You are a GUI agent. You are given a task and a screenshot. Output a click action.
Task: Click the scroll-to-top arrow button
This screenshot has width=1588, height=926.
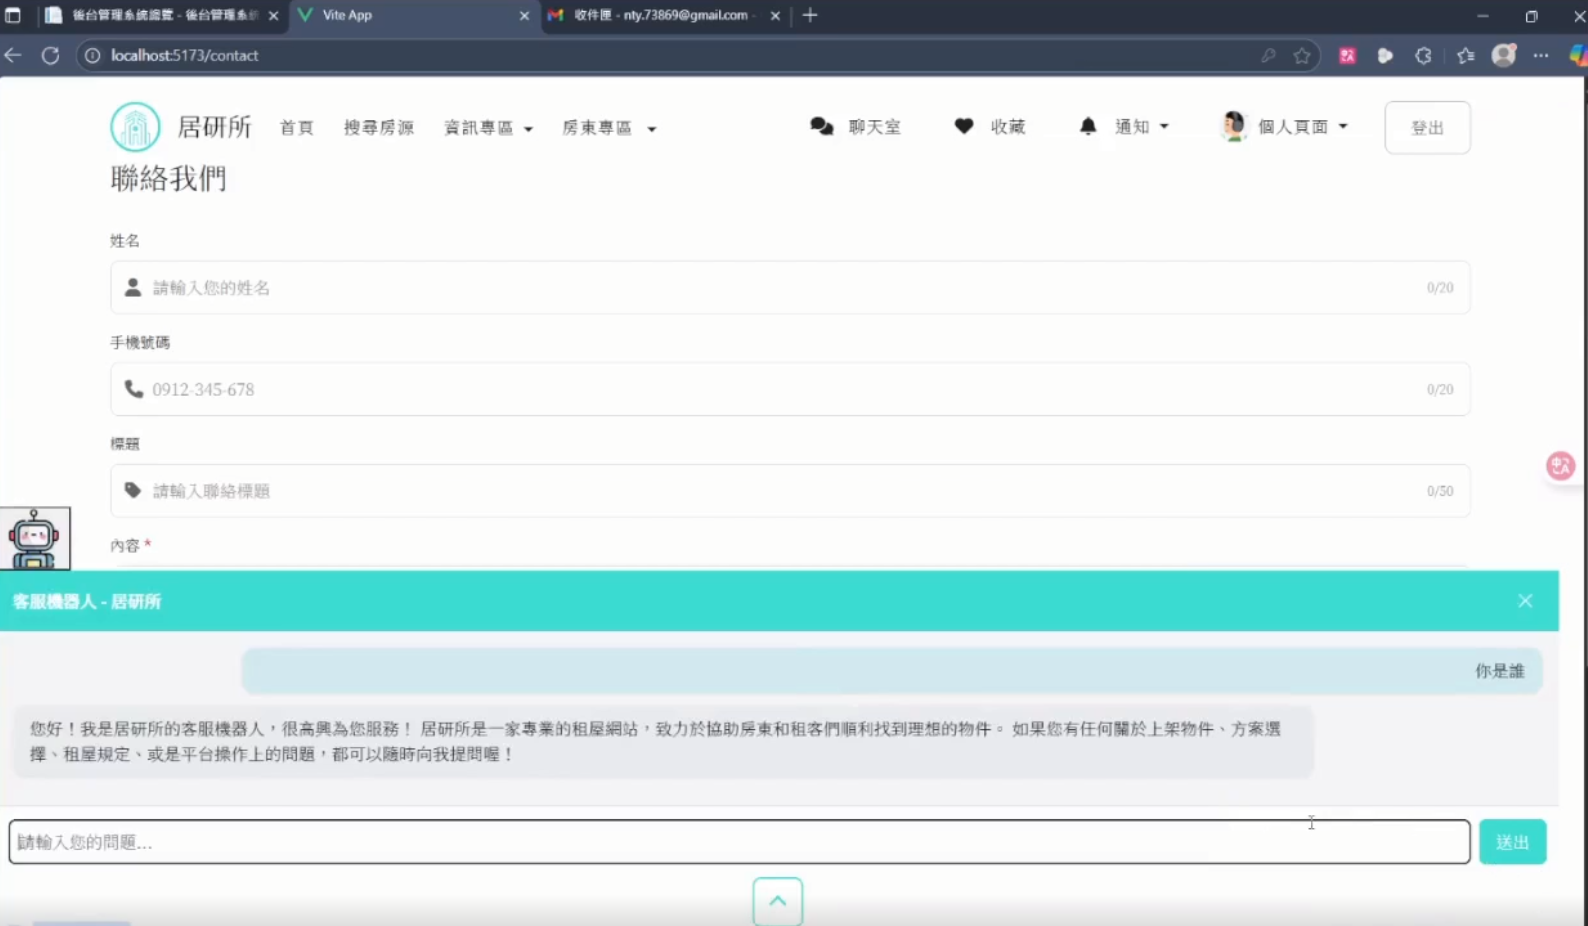click(x=777, y=901)
